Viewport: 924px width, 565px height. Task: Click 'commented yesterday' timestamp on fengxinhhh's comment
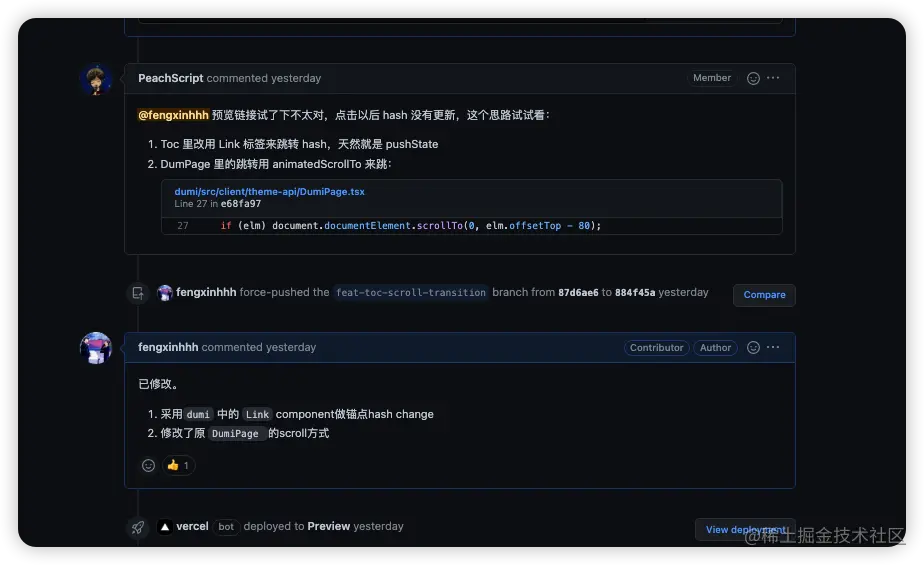tap(259, 347)
